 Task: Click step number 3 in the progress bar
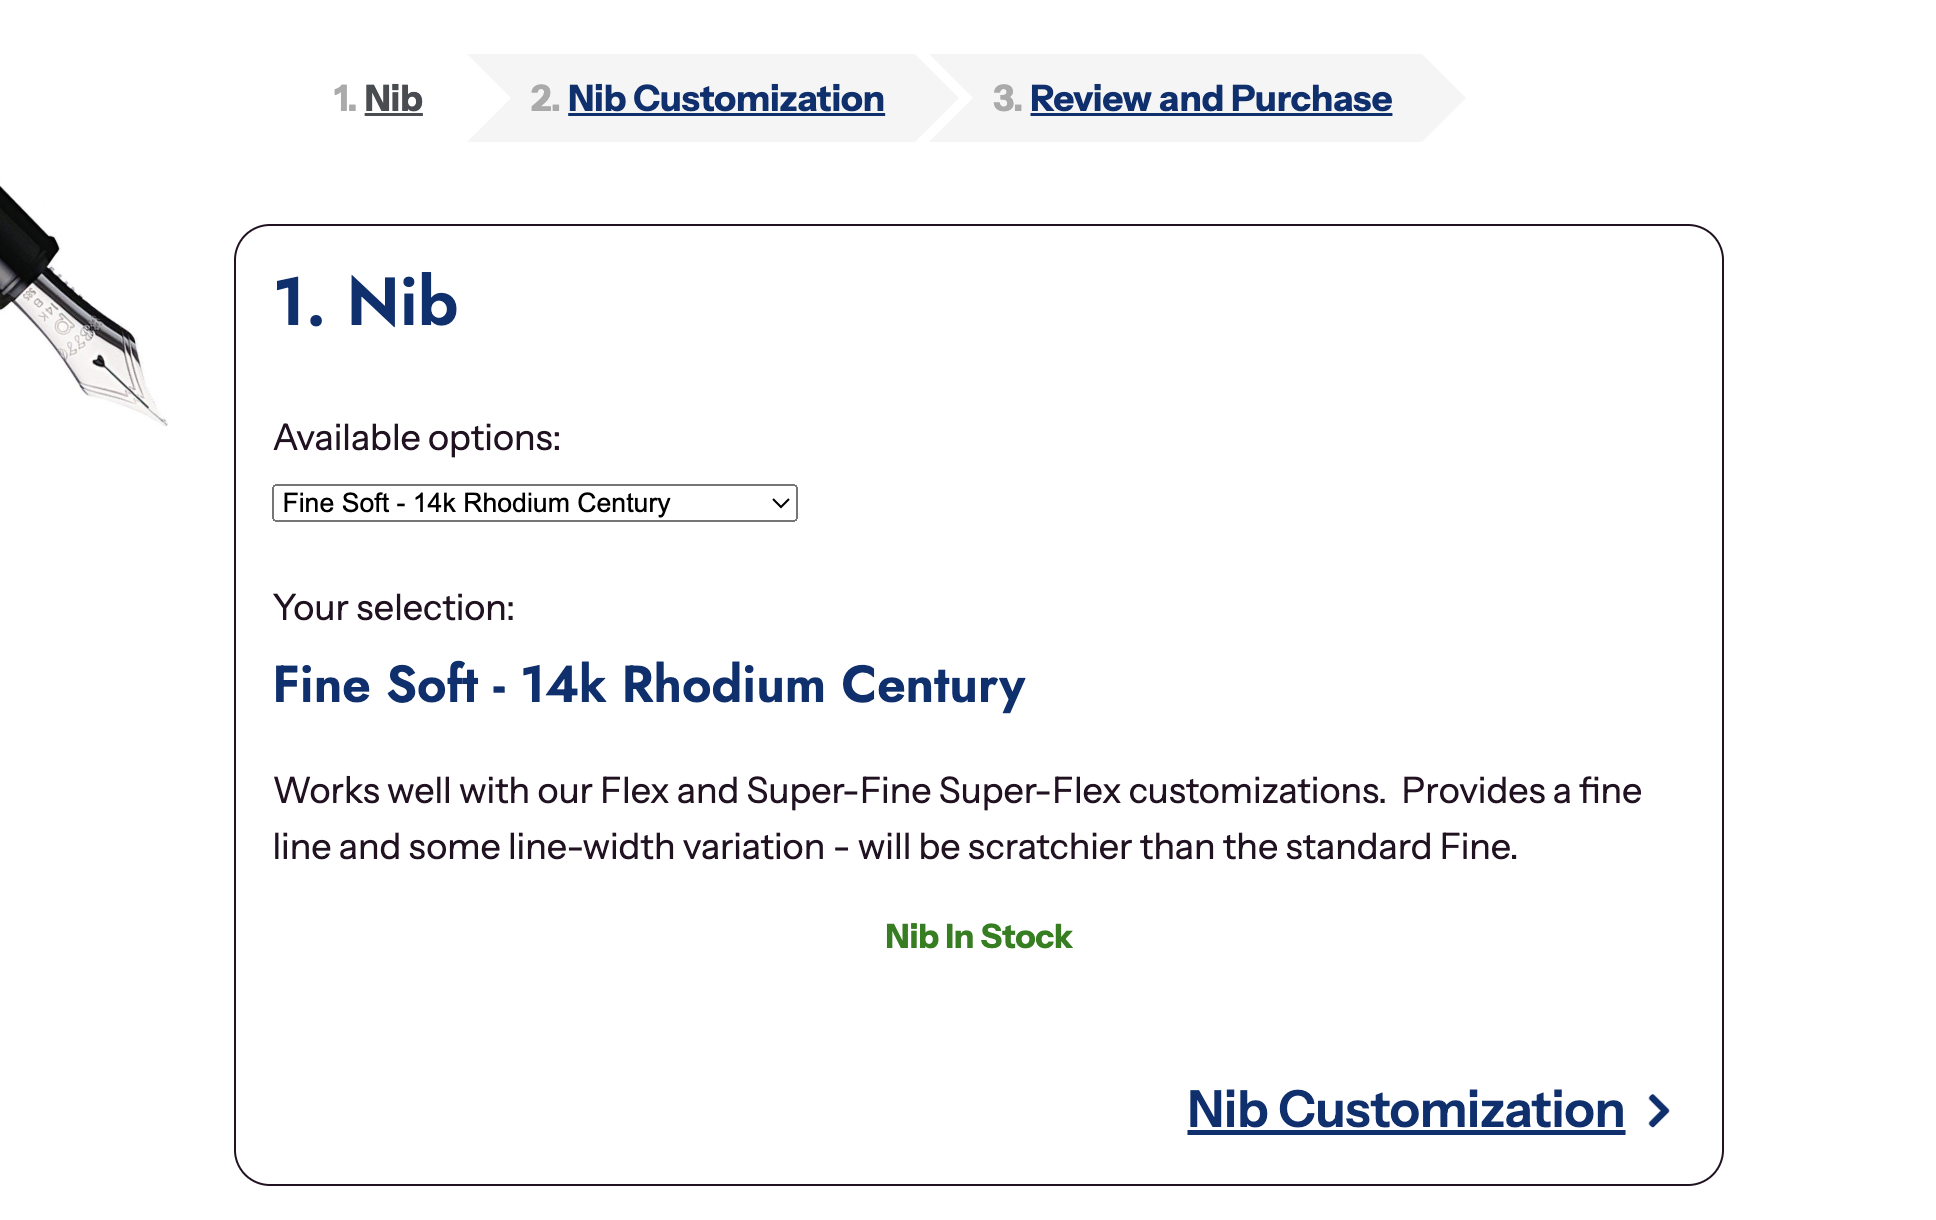1005,99
